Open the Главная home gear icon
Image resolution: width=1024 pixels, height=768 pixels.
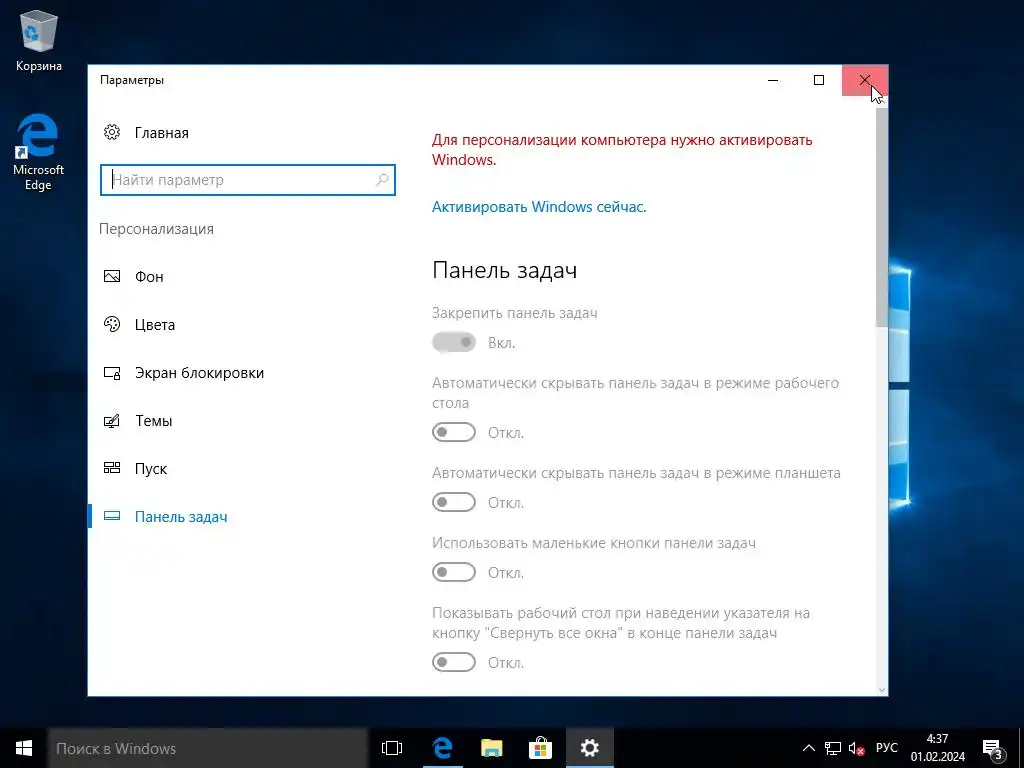(x=112, y=133)
